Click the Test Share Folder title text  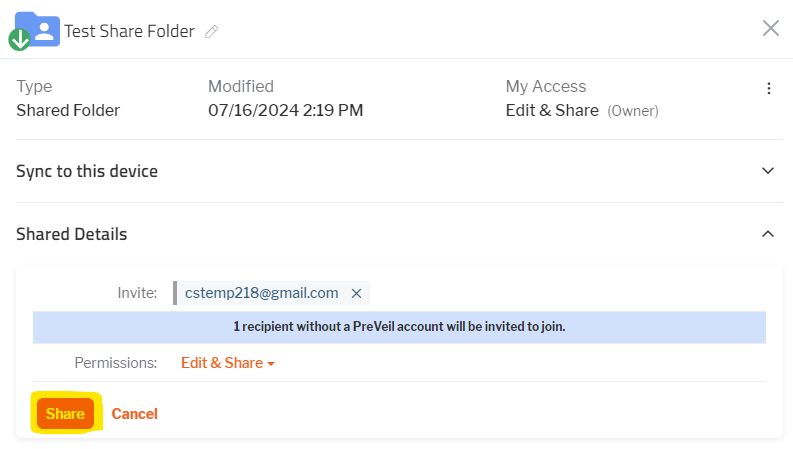(129, 31)
